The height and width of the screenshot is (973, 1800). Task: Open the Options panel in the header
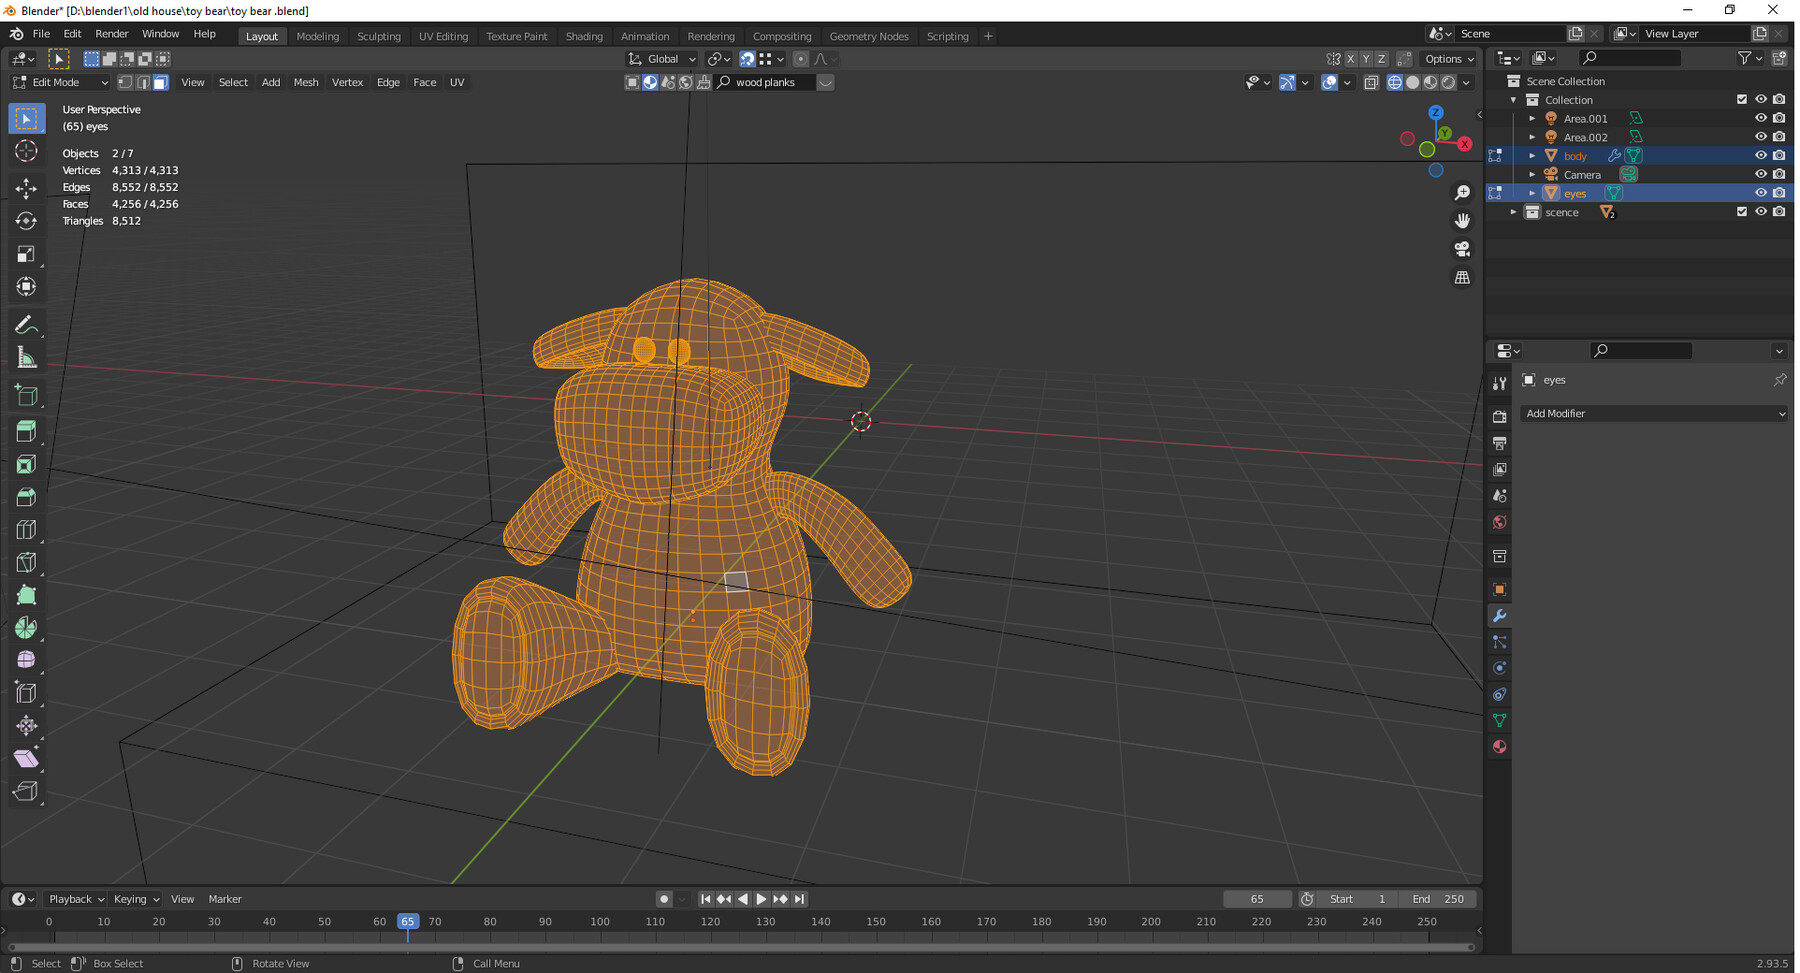pyautogui.click(x=1448, y=58)
